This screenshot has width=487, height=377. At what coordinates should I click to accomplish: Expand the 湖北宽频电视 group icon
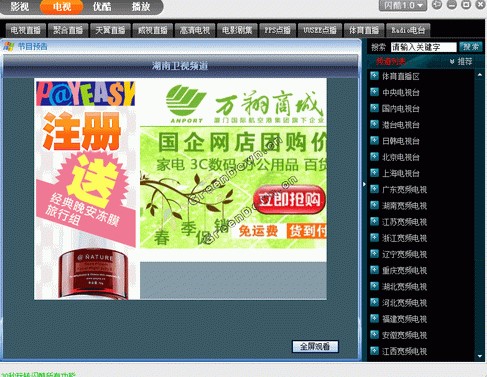pyautogui.click(x=374, y=286)
